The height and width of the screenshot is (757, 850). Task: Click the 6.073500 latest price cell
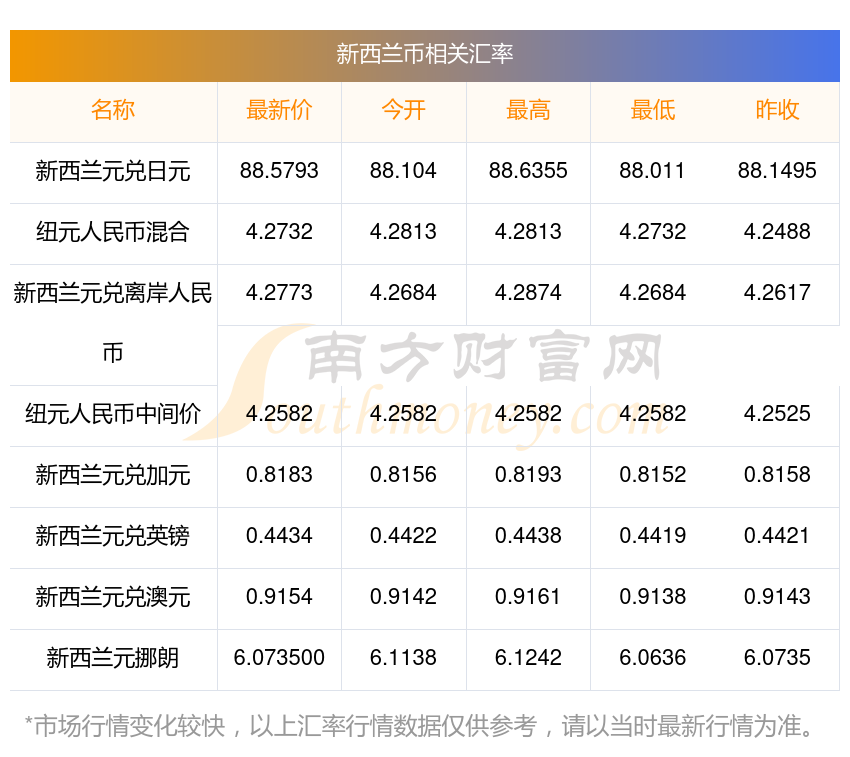[279, 658]
